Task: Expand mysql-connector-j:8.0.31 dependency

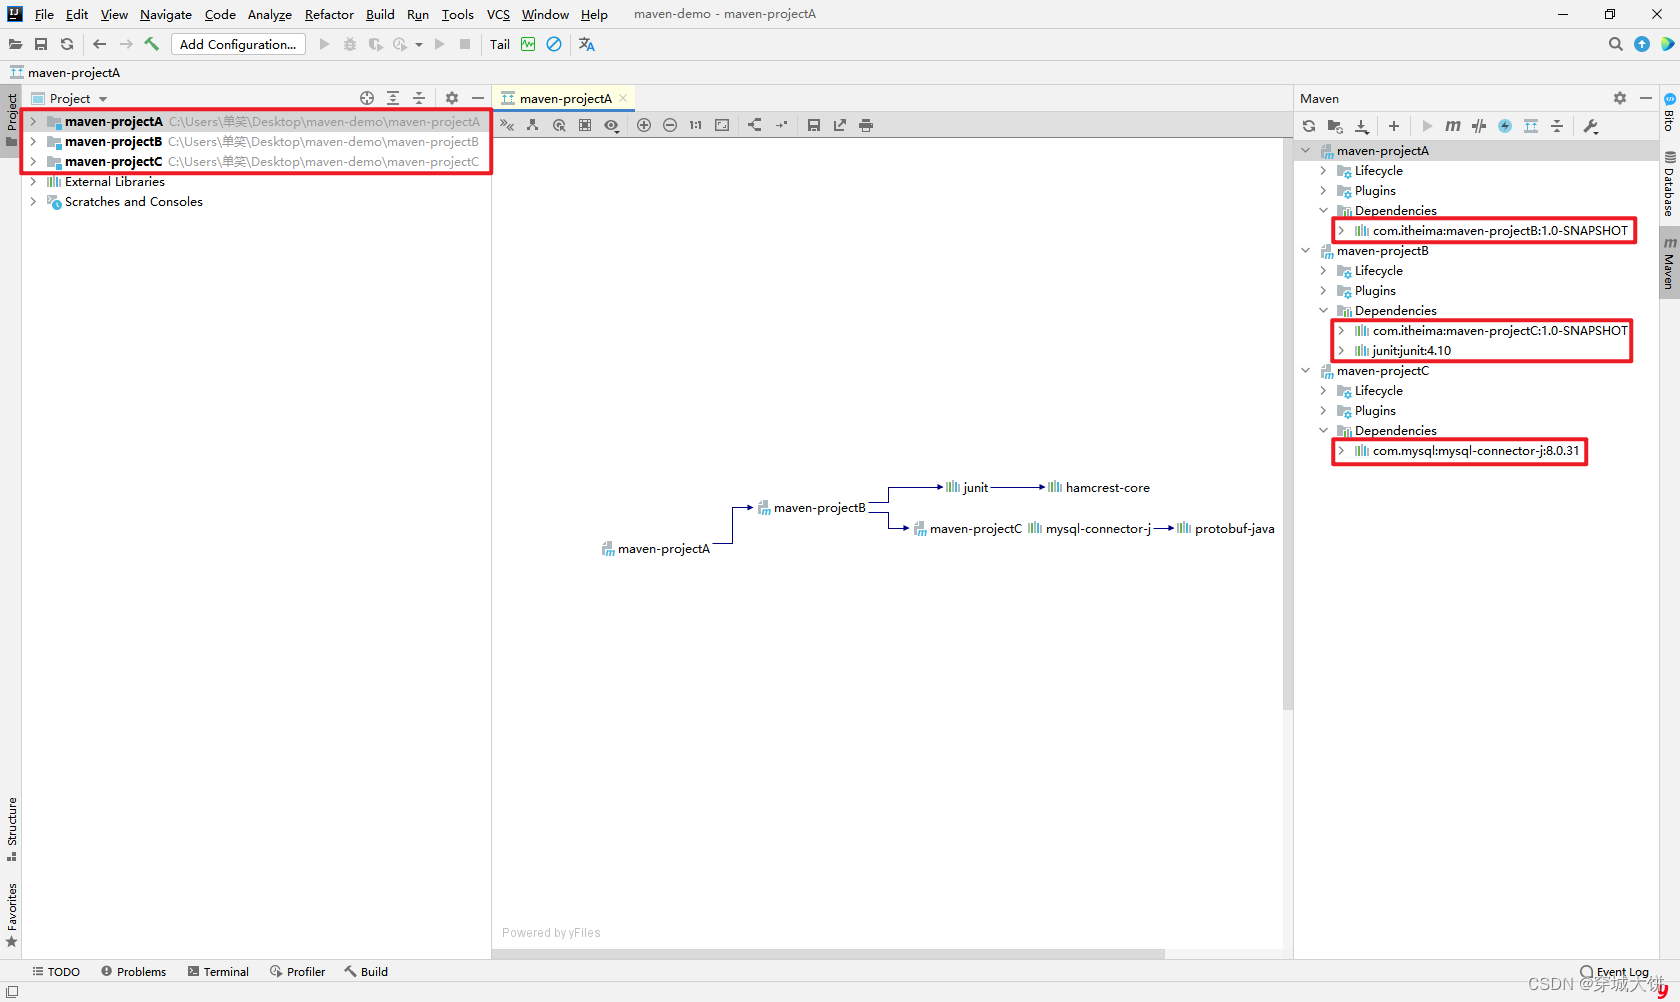Action: 1341,451
